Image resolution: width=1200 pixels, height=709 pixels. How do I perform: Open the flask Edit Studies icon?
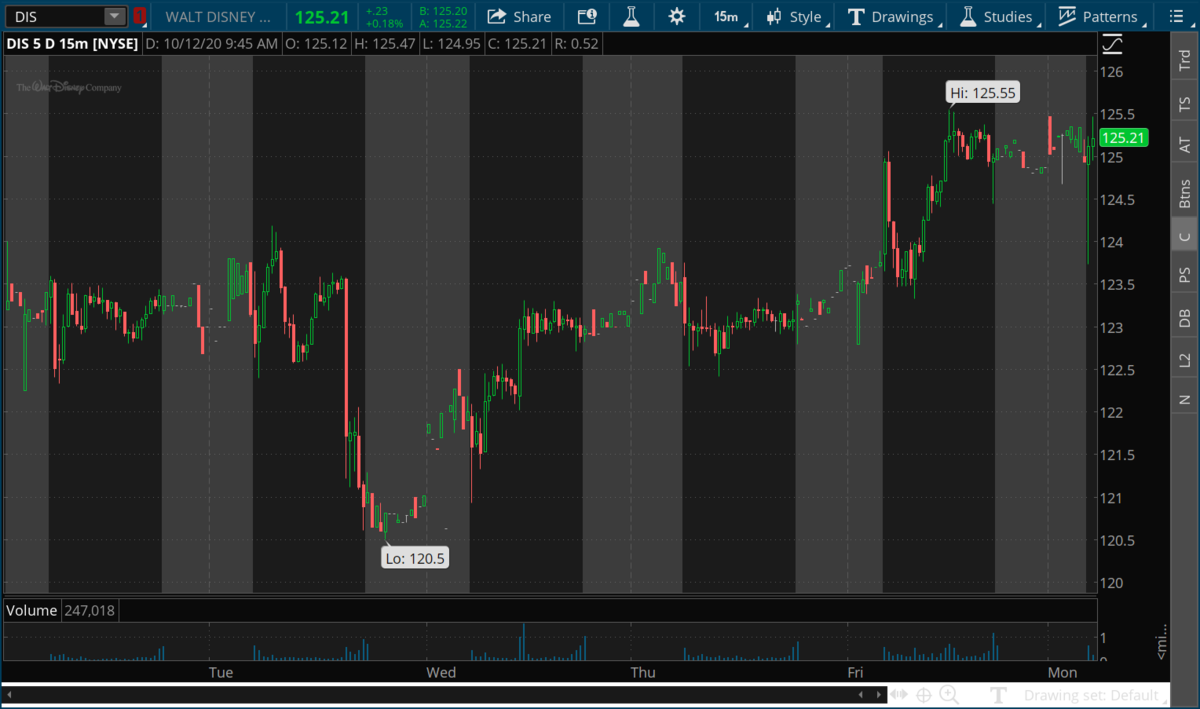click(631, 16)
